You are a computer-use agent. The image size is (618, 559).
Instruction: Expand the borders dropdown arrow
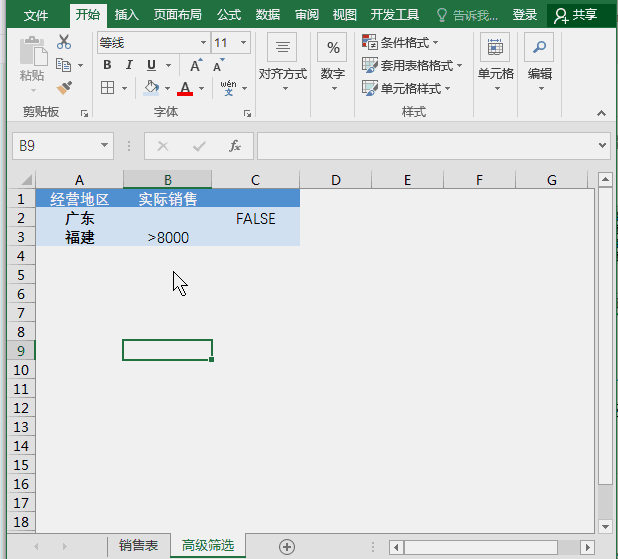[125, 88]
